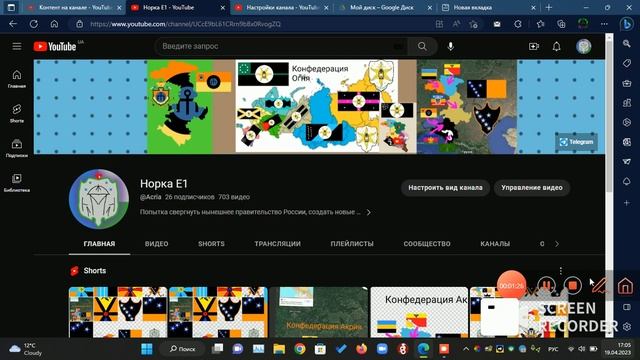Open Библиотека in the left sidebar
Viewport: 640px width, 360px height.
17,182
